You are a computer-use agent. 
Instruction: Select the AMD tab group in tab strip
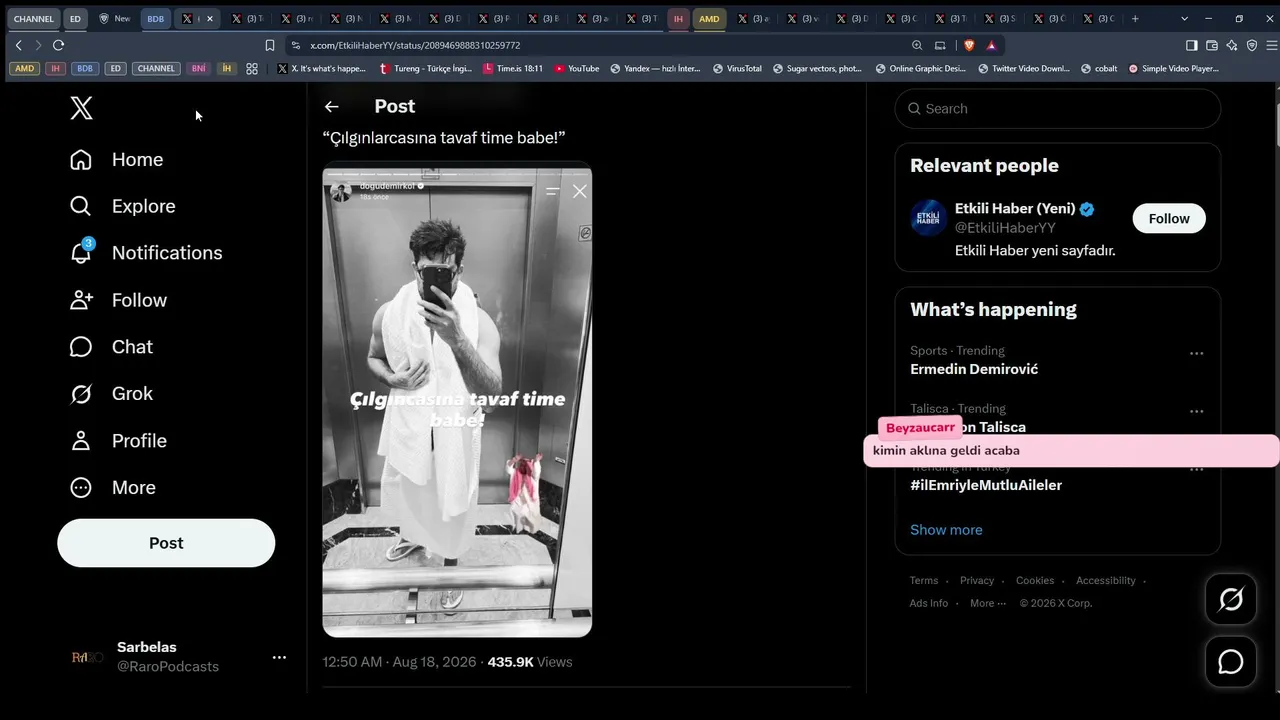pos(709,19)
